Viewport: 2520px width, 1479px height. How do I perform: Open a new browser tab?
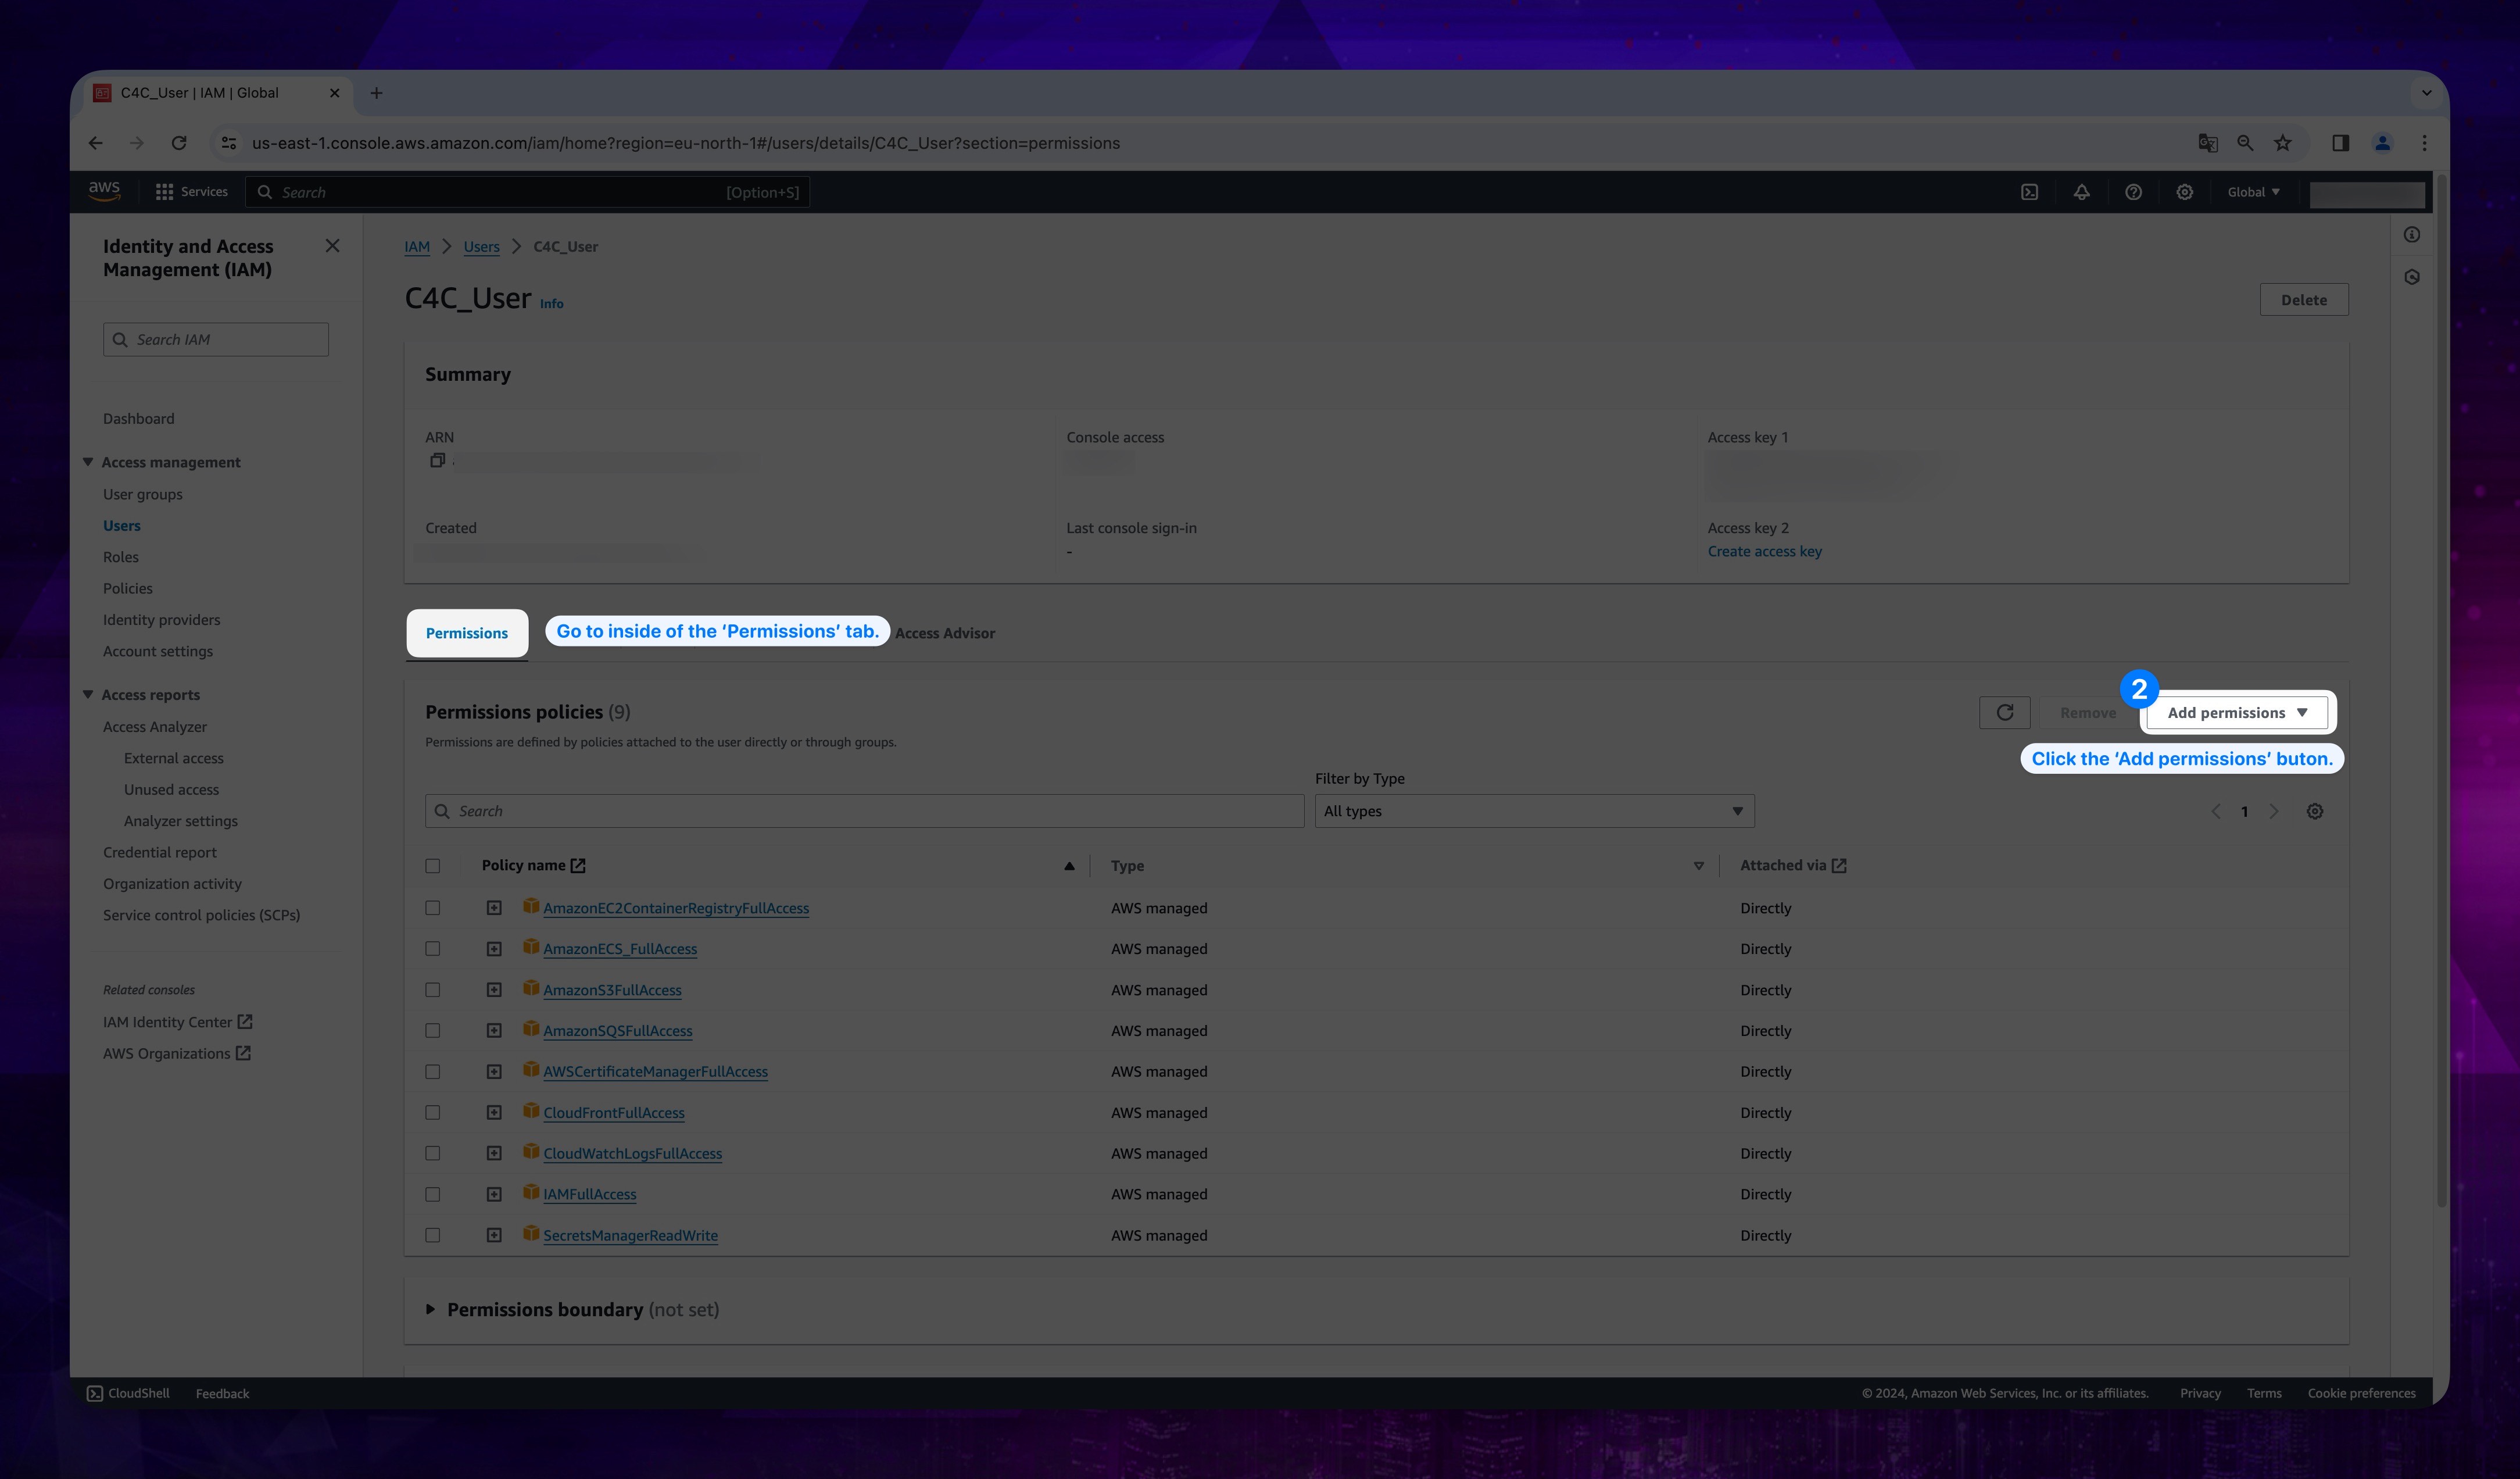(376, 93)
